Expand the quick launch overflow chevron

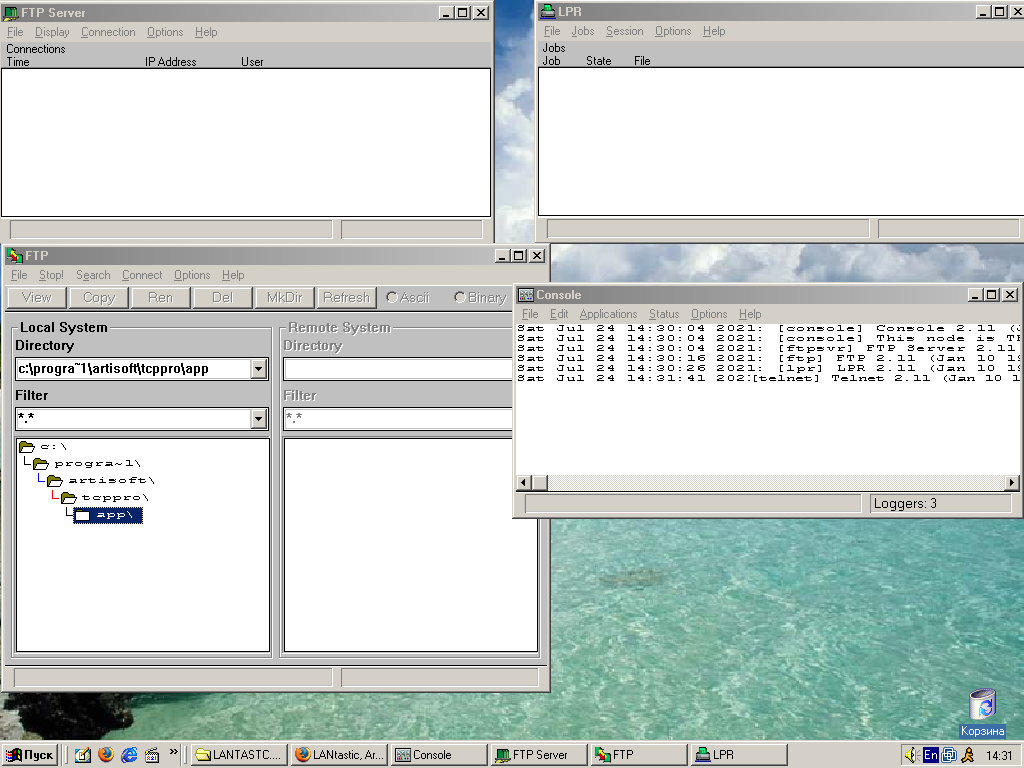[x=174, y=752]
